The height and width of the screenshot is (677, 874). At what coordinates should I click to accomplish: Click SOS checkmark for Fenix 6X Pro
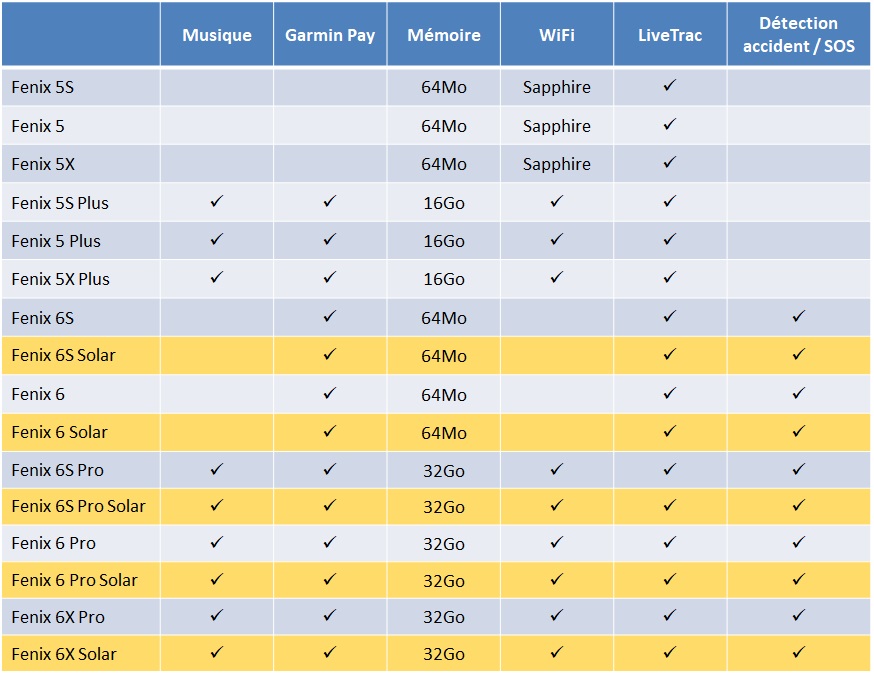(798, 617)
